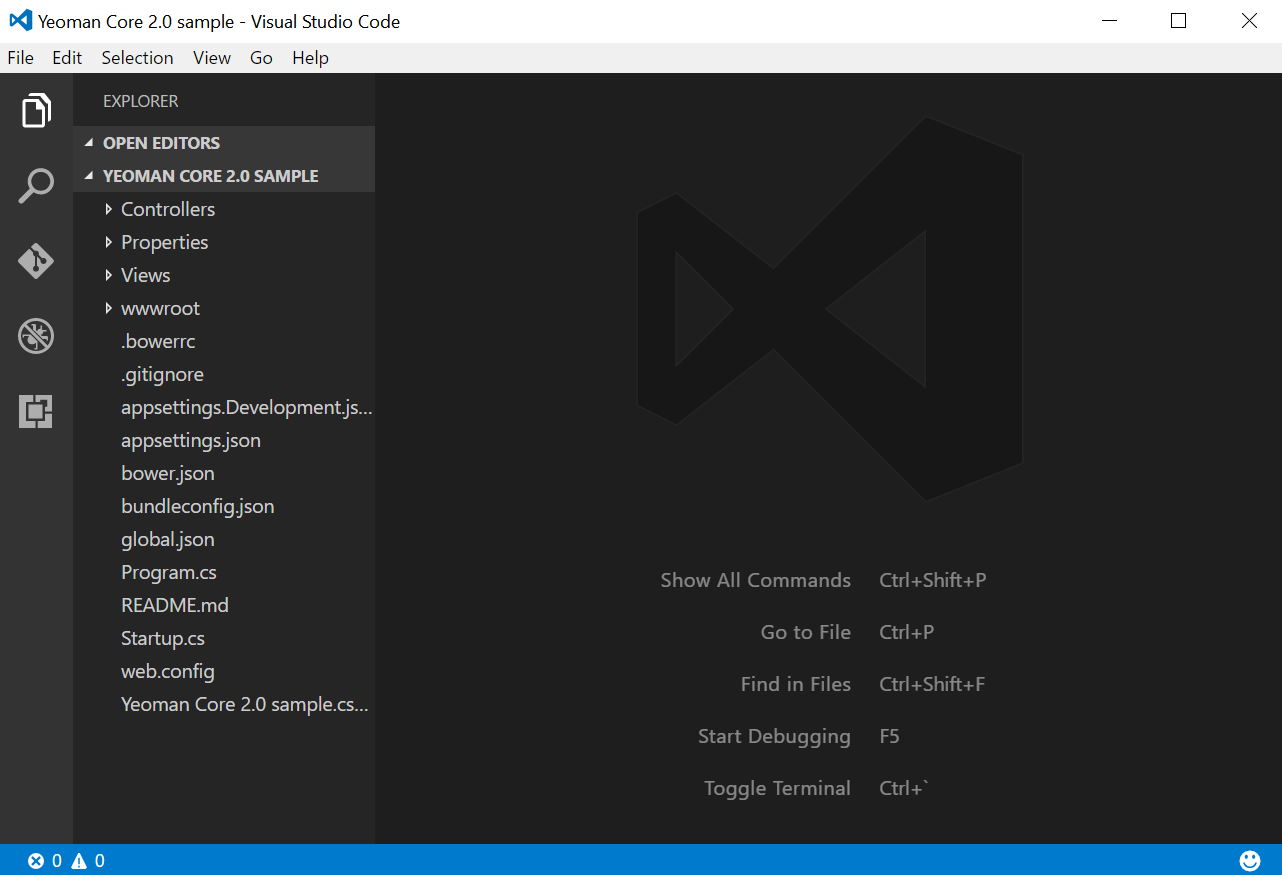Open the Search view icon
Viewport: 1282px width, 875px height.
tap(36, 186)
